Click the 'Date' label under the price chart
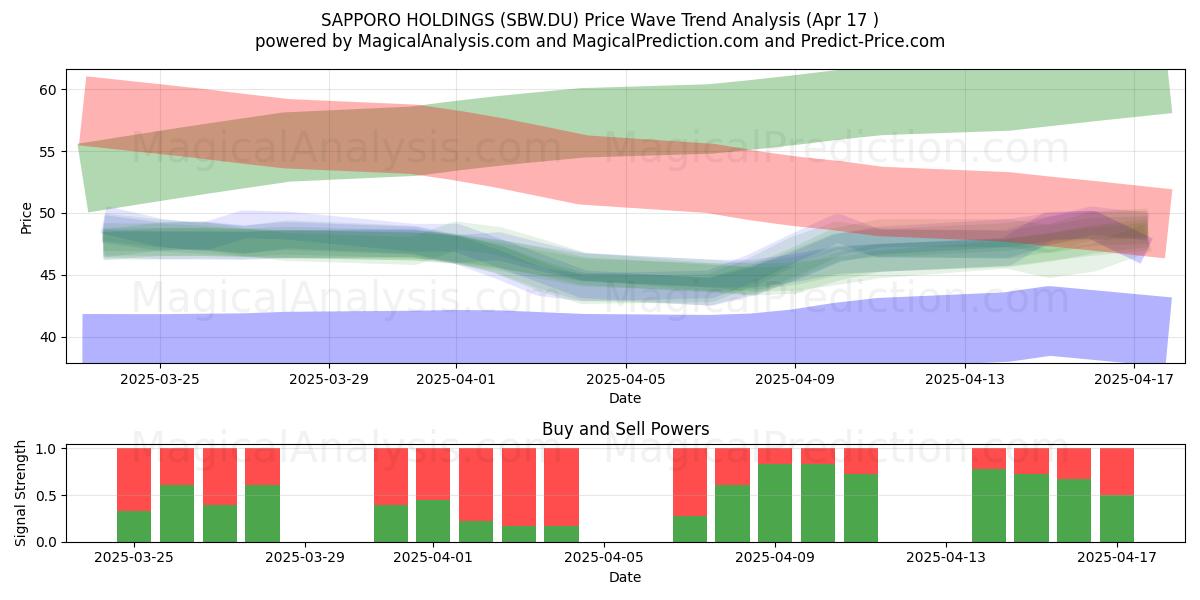Viewport: 1200px width, 600px height. tap(625, 398)
